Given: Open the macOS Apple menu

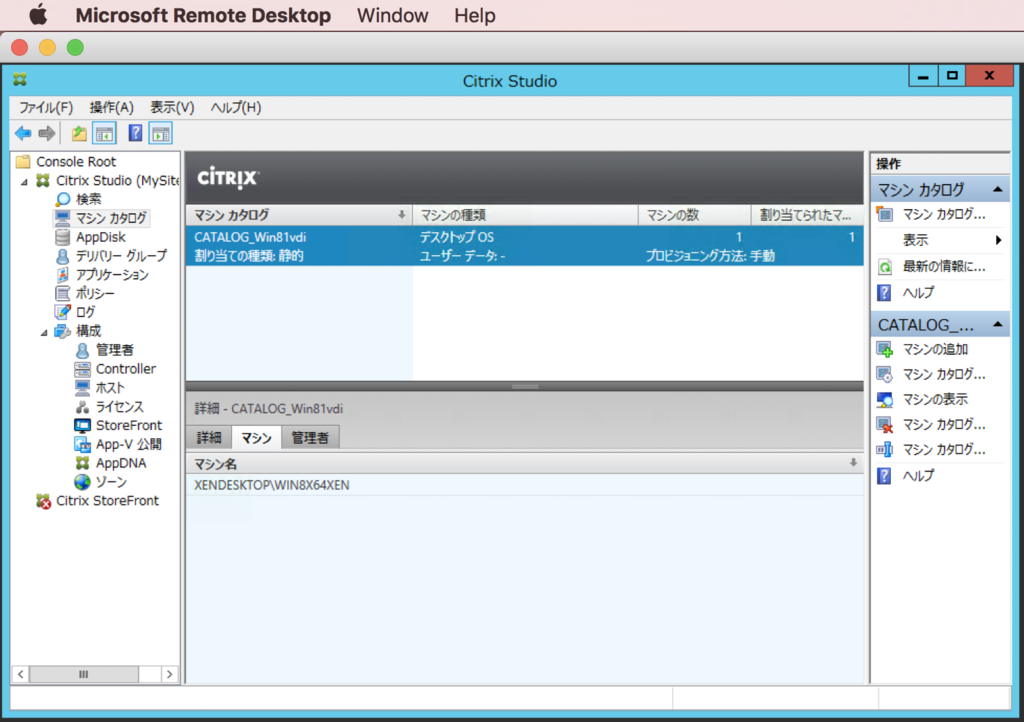Looking at the screenshot, I should pos(38,15).
